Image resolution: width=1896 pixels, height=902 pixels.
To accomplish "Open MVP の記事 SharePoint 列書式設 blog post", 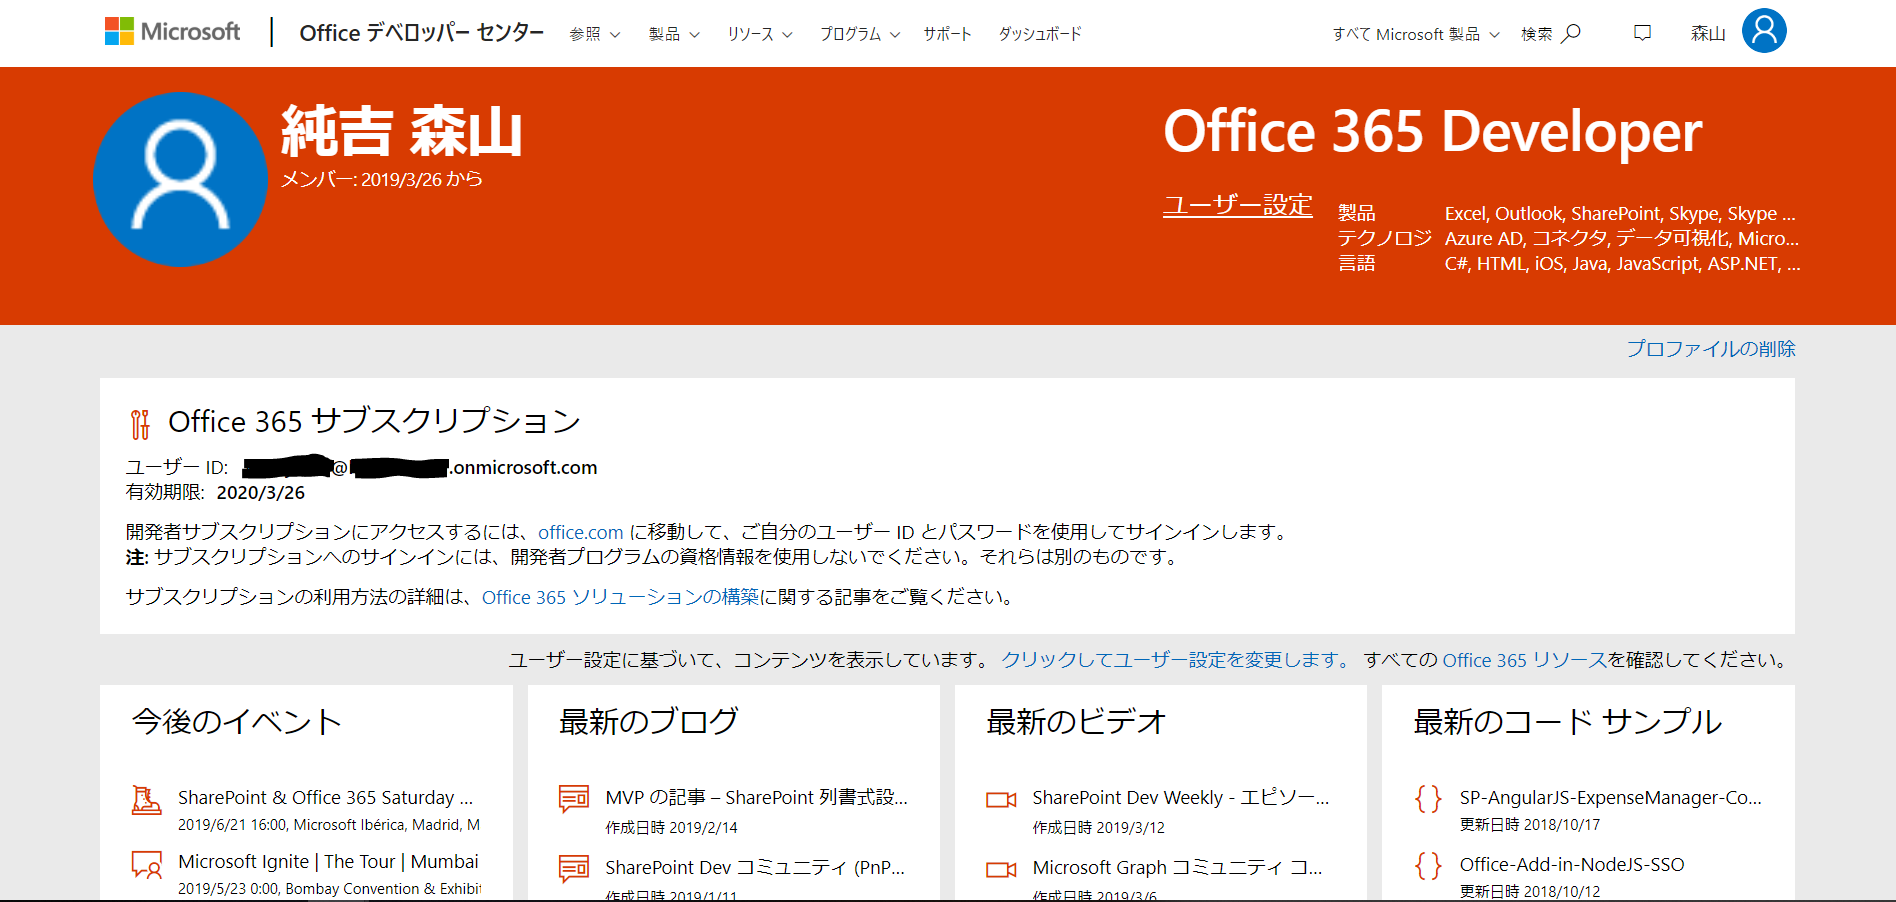I will pyautogui.click(x=756, y=798).
